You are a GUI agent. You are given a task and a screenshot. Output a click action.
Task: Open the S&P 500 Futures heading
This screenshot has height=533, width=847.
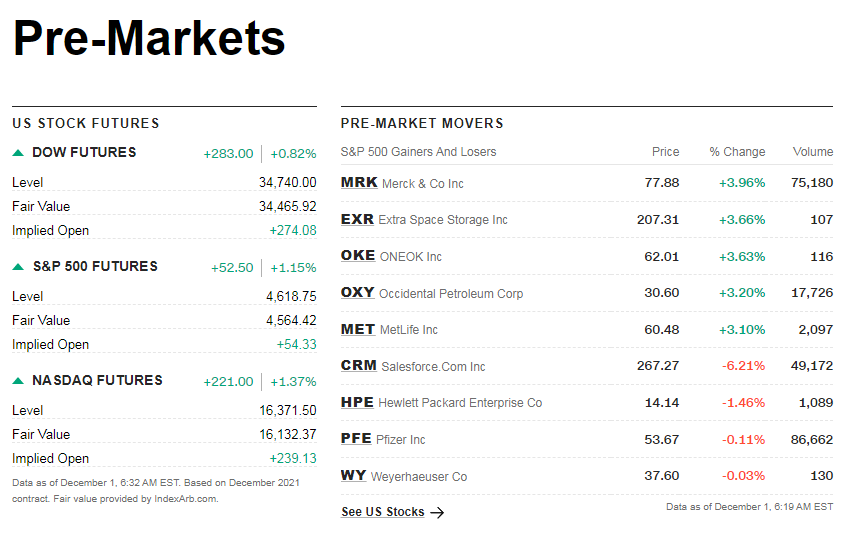coord(95,267)
